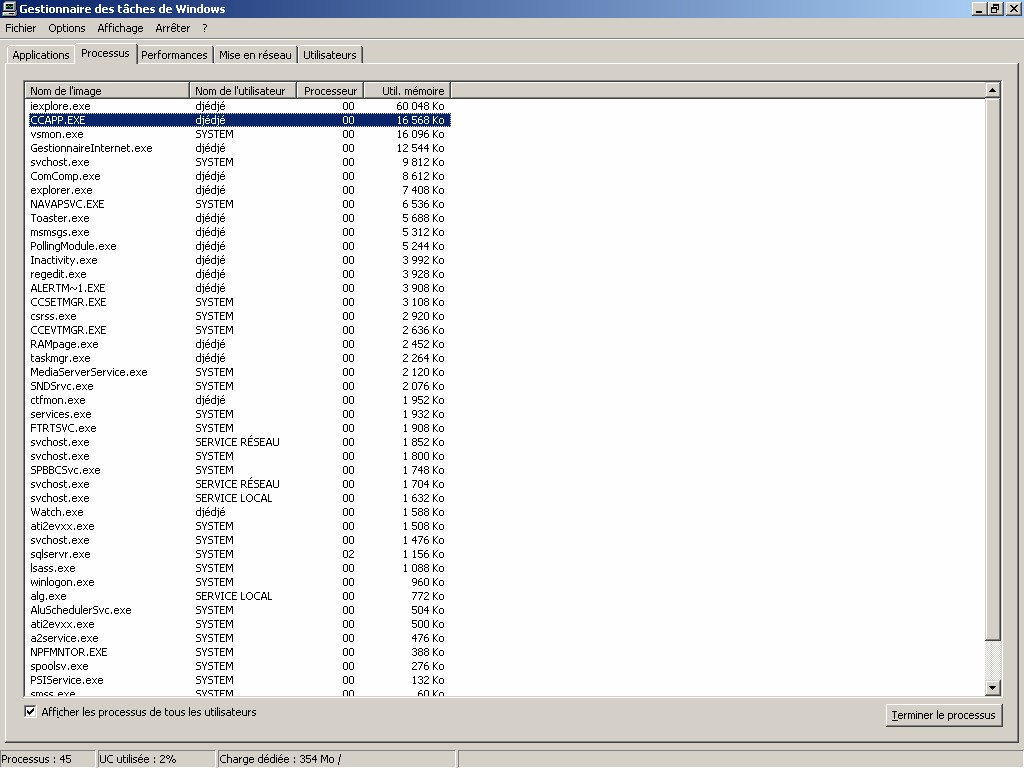Switch to the Applications tab
The width and height of the screenshot is (1024, 768).
(x=41, y=55)
